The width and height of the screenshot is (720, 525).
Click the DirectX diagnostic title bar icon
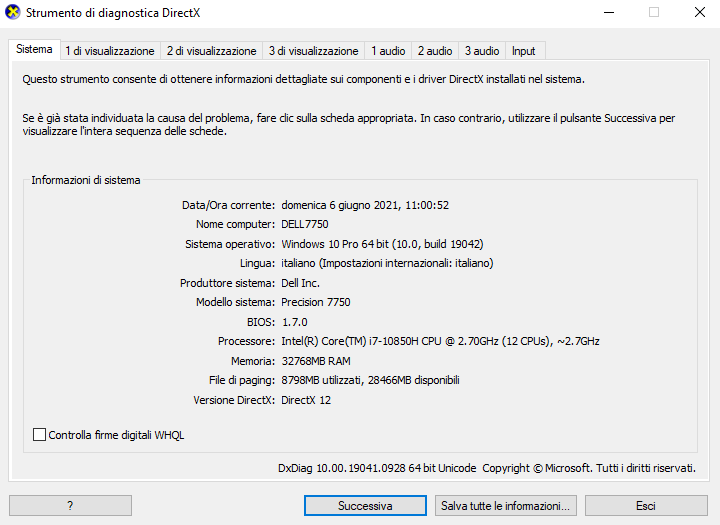(12, 12)
